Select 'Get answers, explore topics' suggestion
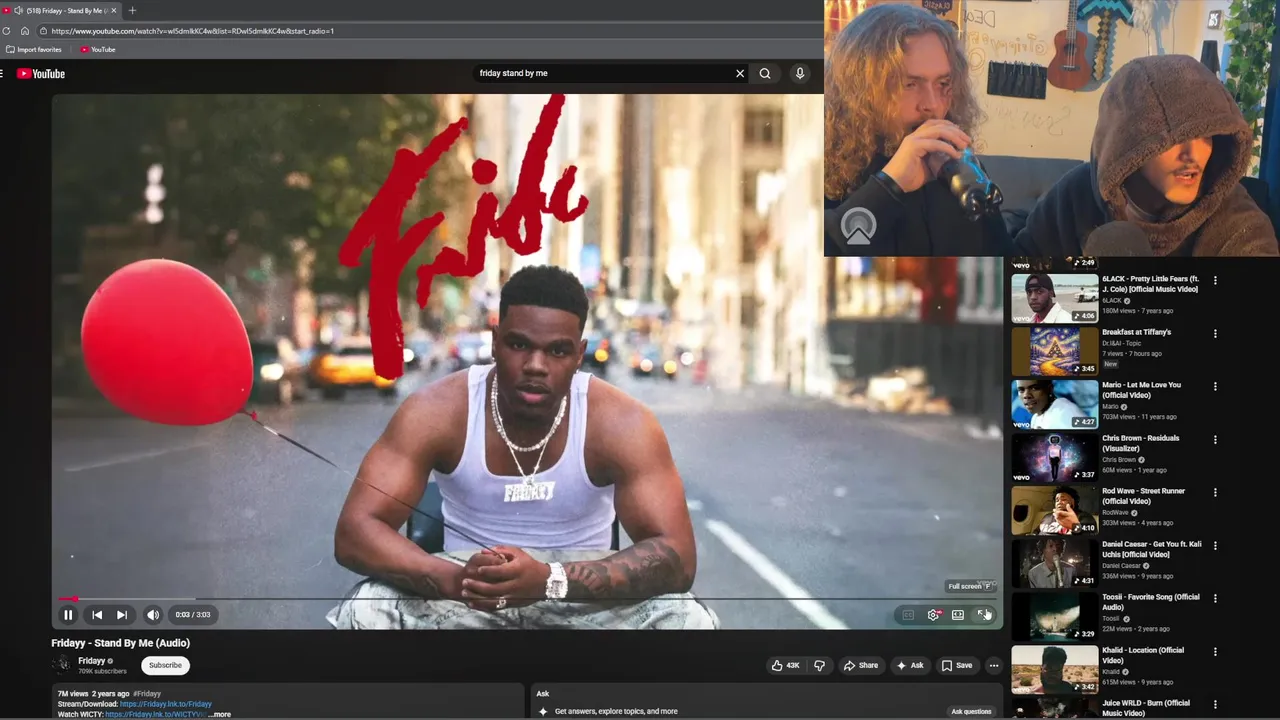 (616, 711)
